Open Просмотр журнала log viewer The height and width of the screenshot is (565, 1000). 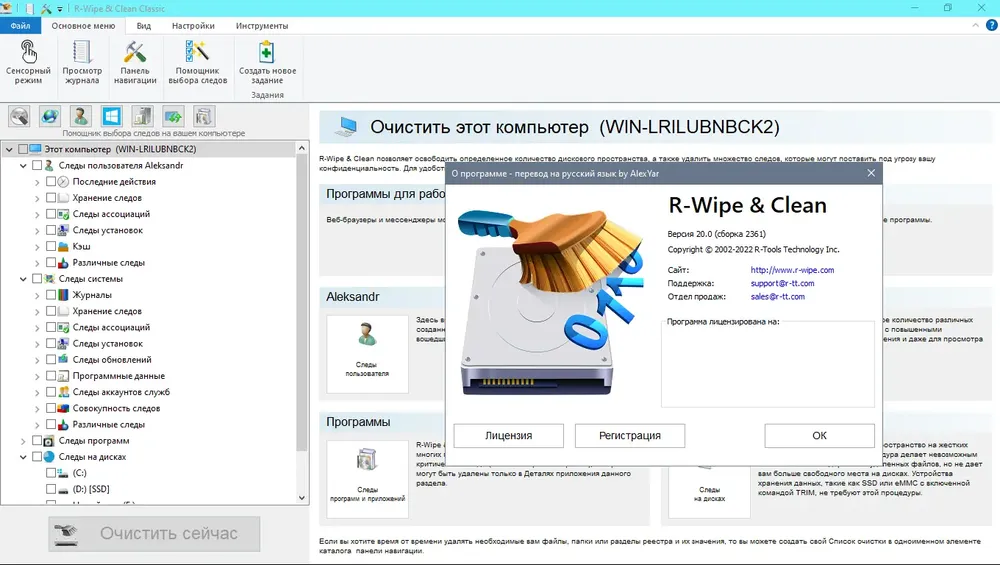pos(82,62)
